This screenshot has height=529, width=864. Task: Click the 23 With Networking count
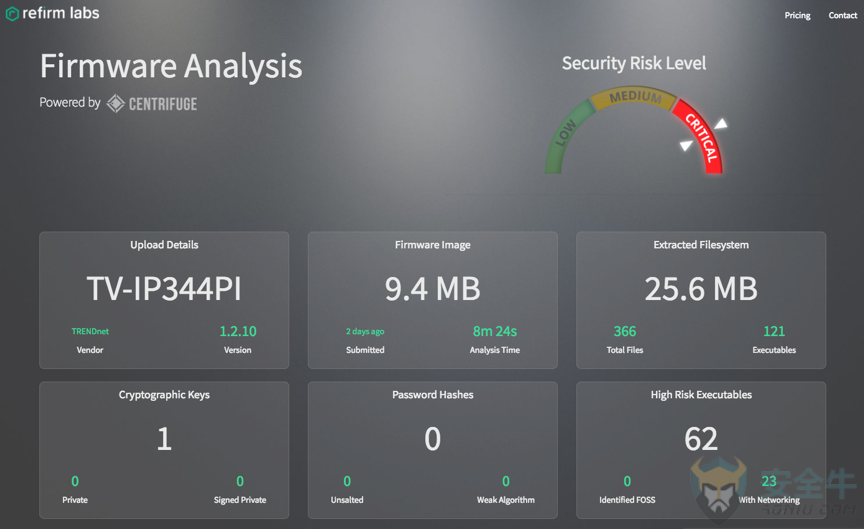pyautogui.click(x=769, y=481)
